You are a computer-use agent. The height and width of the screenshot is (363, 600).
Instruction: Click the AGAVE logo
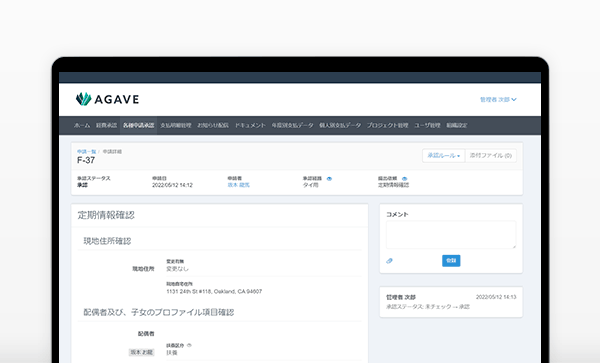[107, 99]
